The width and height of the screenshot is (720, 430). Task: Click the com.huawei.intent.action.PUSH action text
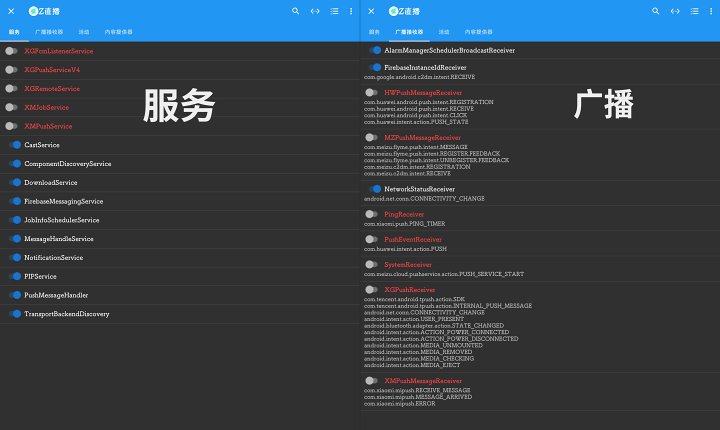click(405, 249)
